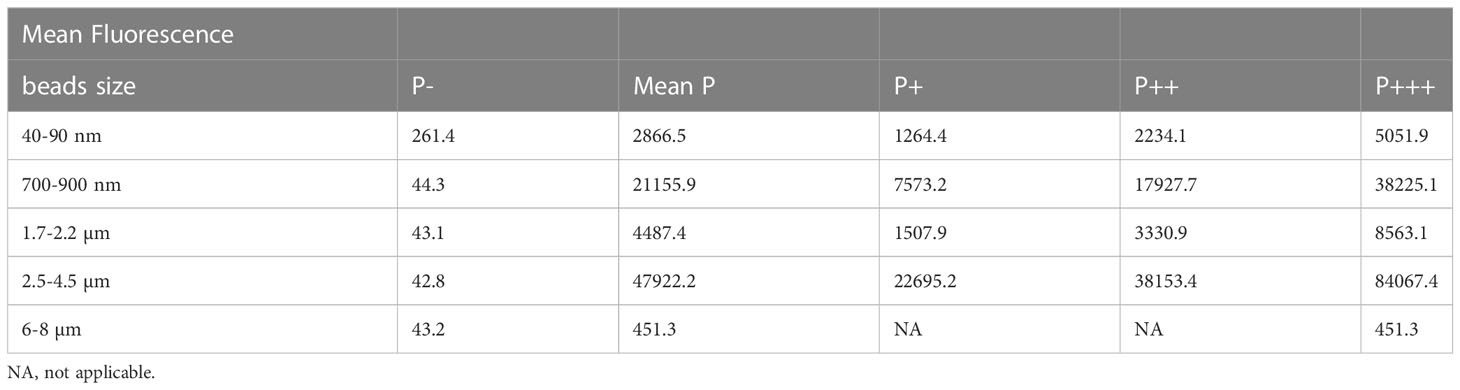Select the 'P++' column header

(x=1154, y=86)
